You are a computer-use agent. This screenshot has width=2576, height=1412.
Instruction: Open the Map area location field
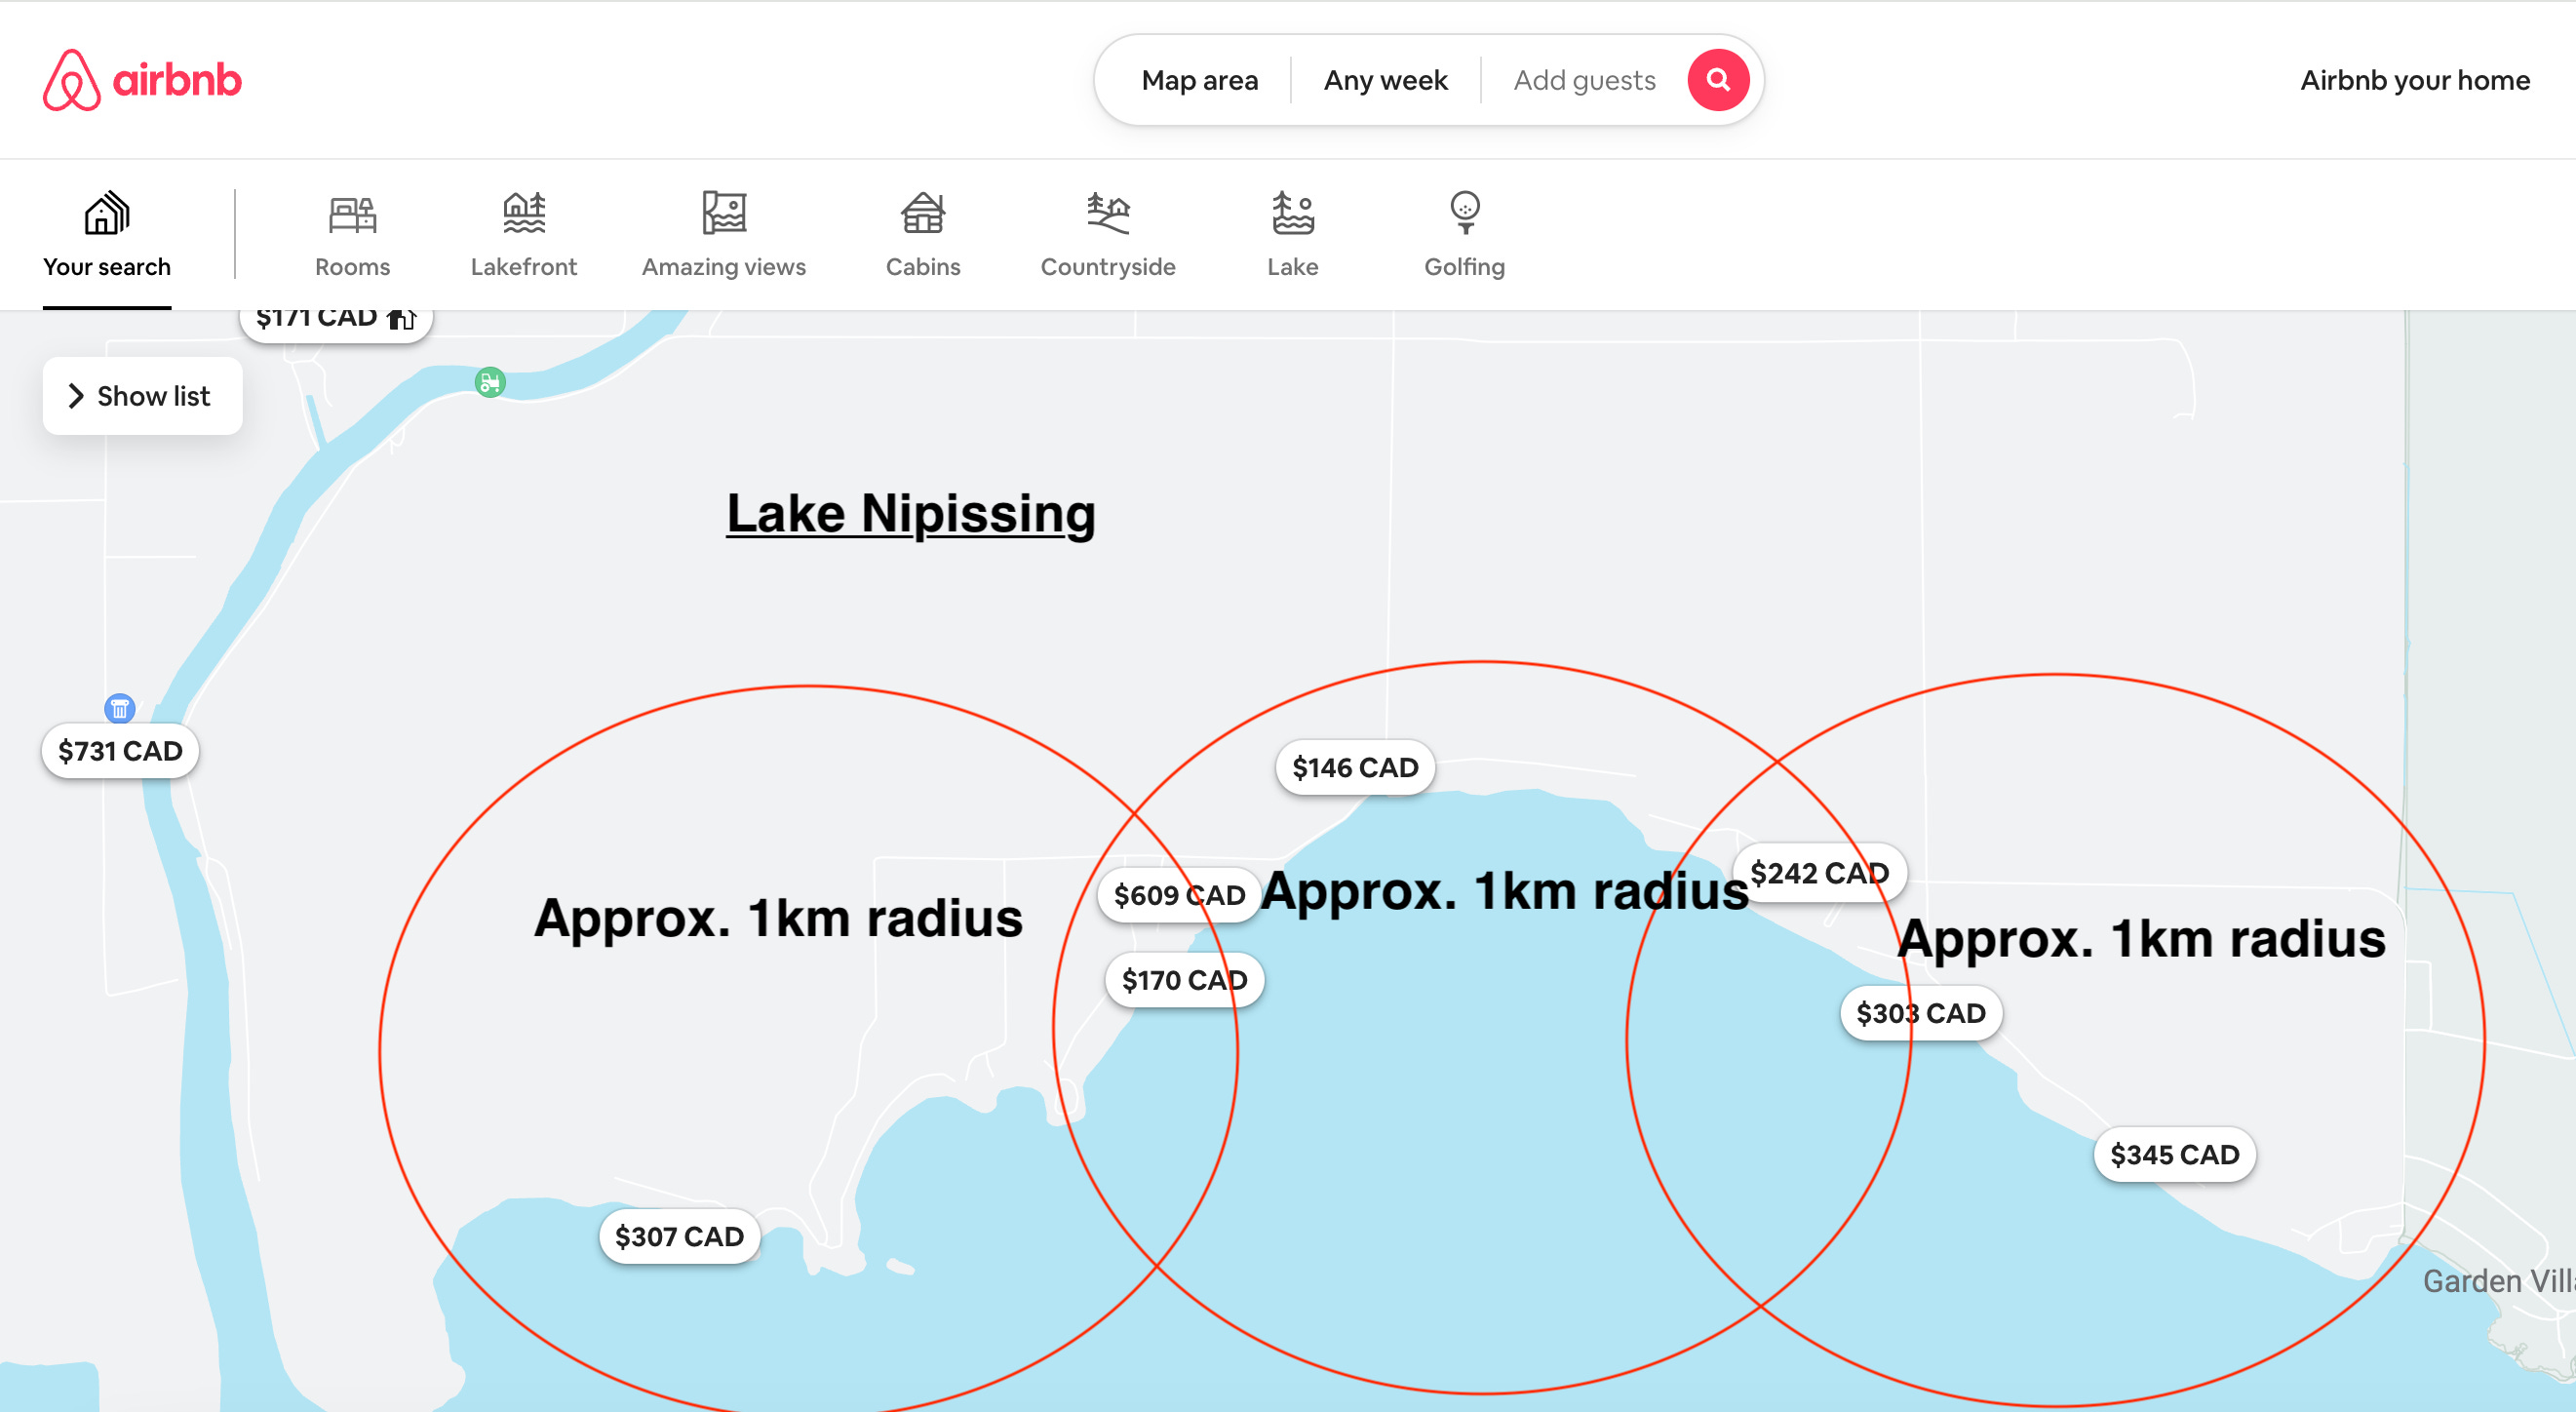[x=1199, y=80]
